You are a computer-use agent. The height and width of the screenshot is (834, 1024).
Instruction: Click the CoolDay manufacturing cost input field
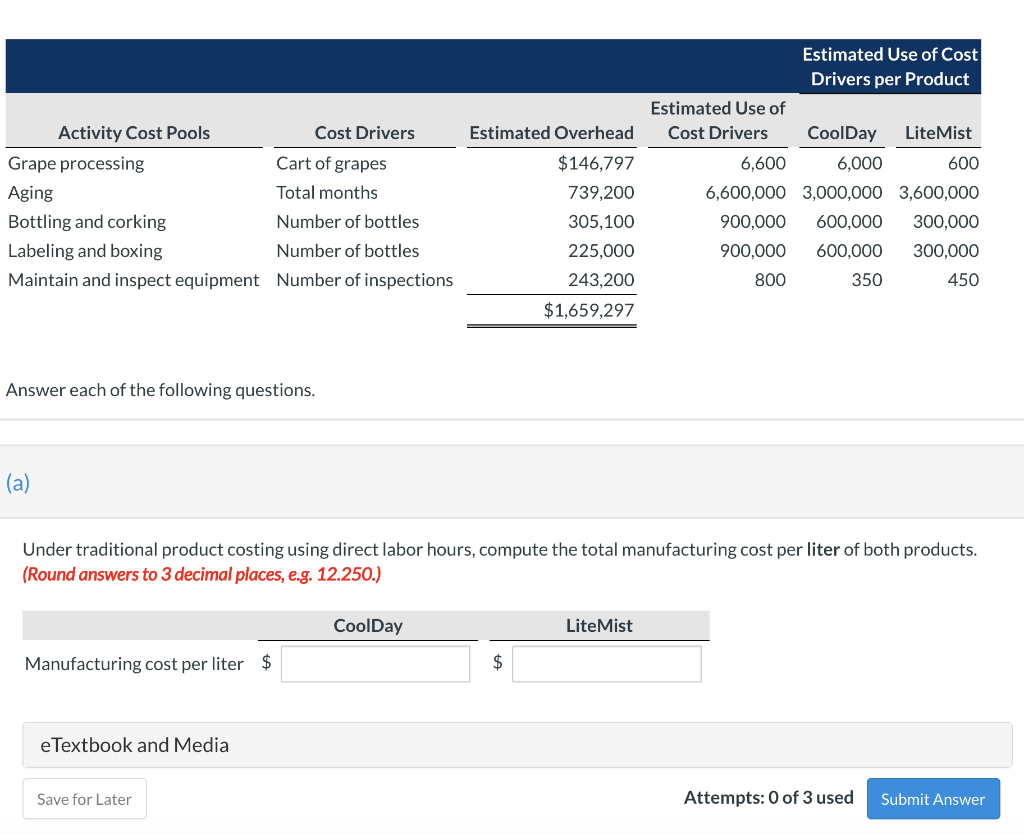tap(375, 663)
